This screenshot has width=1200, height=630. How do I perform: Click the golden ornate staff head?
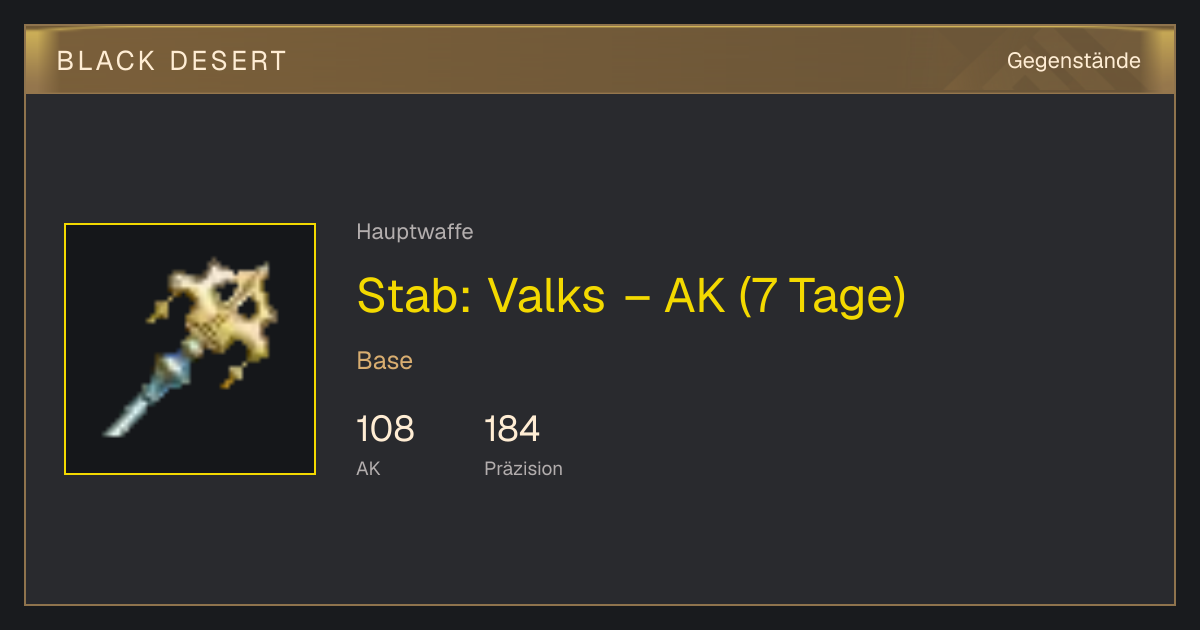point(222,310)
